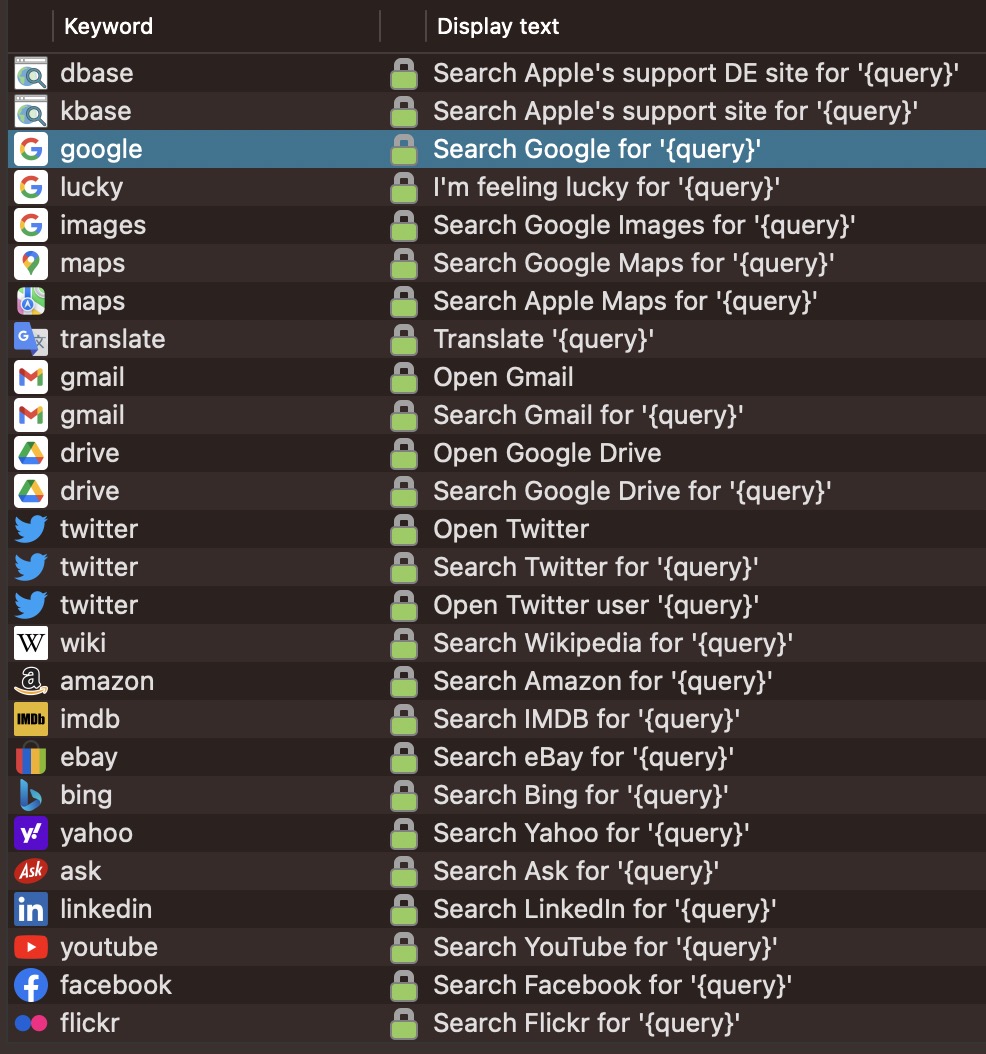Sort by the Keyword column header
The width and height of the screenshot is (986, 1054).
(x=108, y=26)
